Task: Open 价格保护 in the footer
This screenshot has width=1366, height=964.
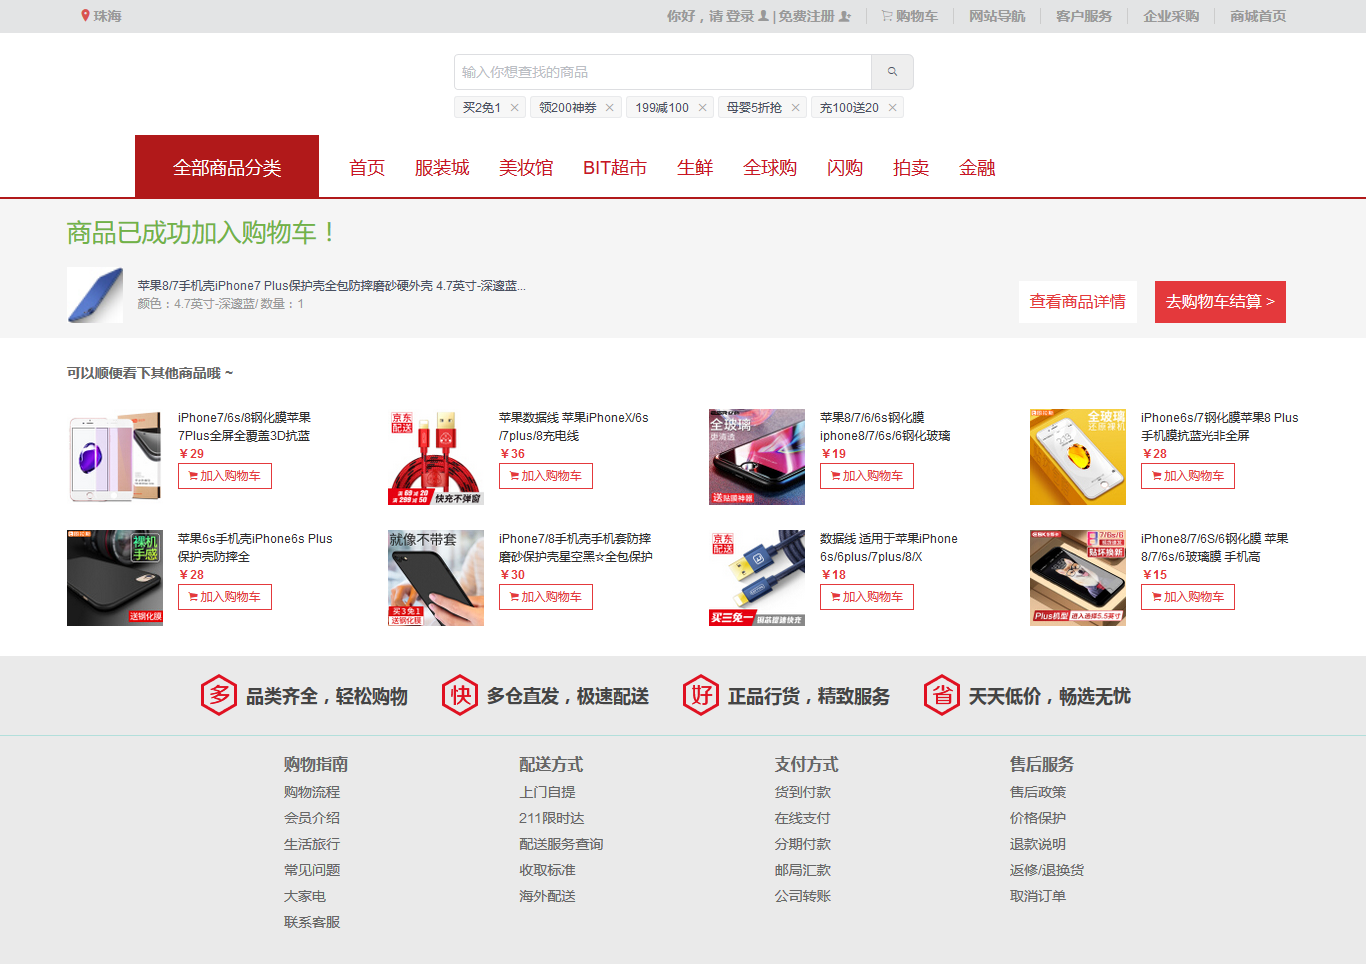Action: coord(1038,818)
